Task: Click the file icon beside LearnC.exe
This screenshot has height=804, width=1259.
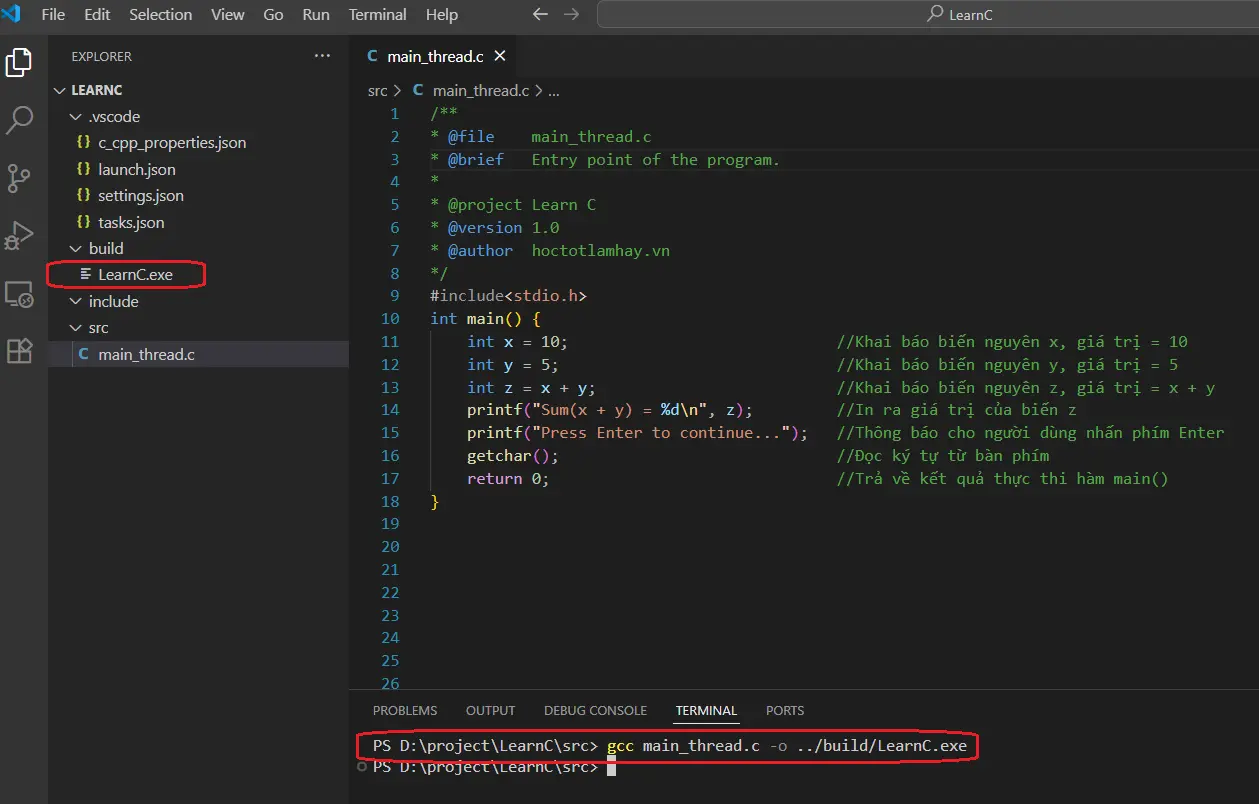Action: (x=86, y=274)
